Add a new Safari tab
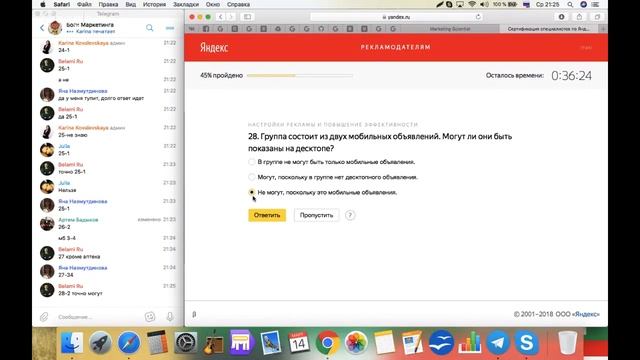This screenshot has height=360, width=640. (x=603, y=29)
